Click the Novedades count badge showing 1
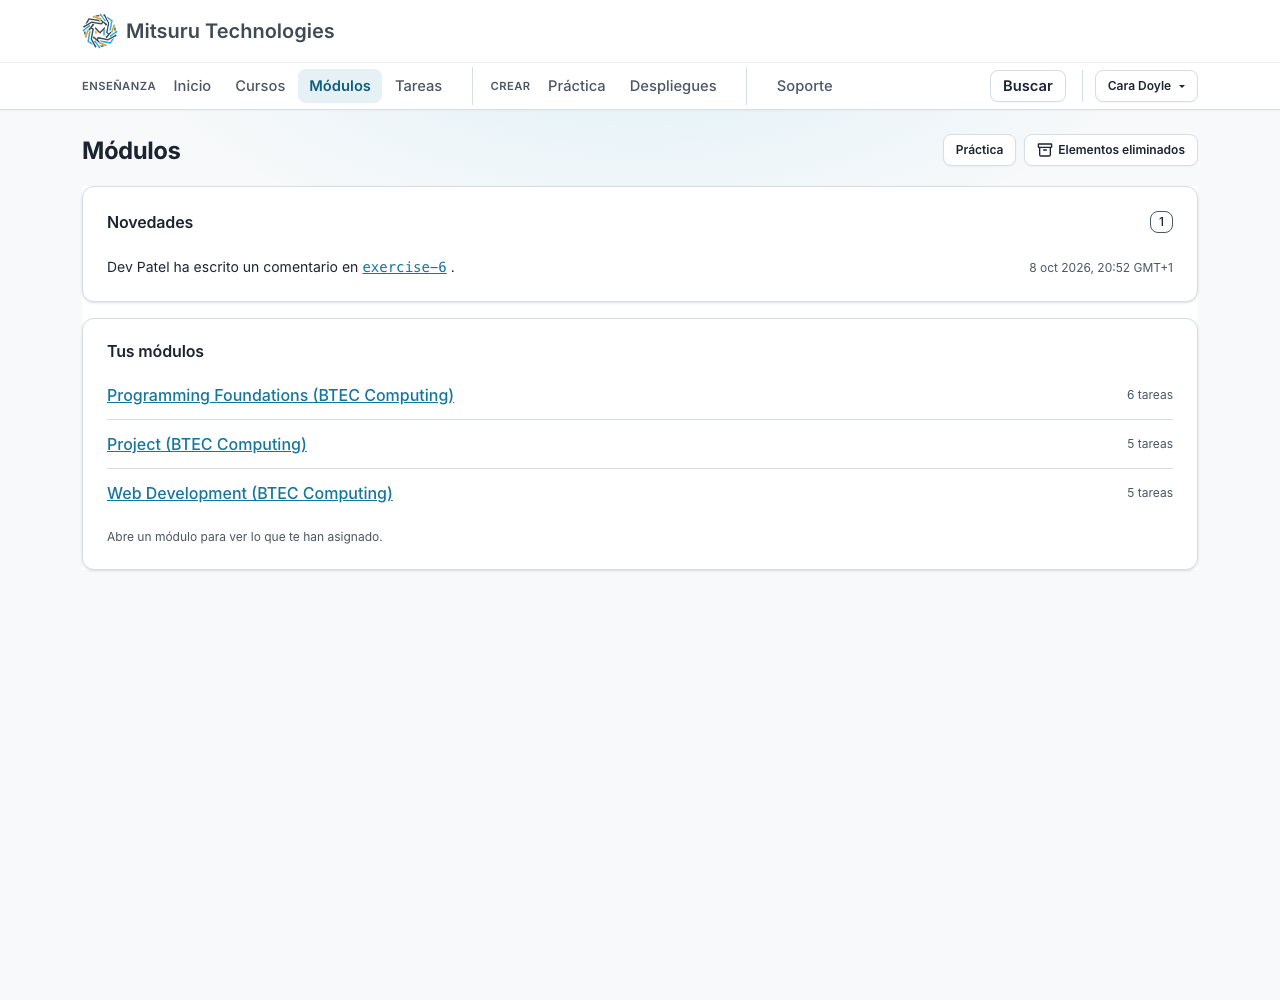The width and height of the screenshot is (1280, 1000). tap(1161, 222)
